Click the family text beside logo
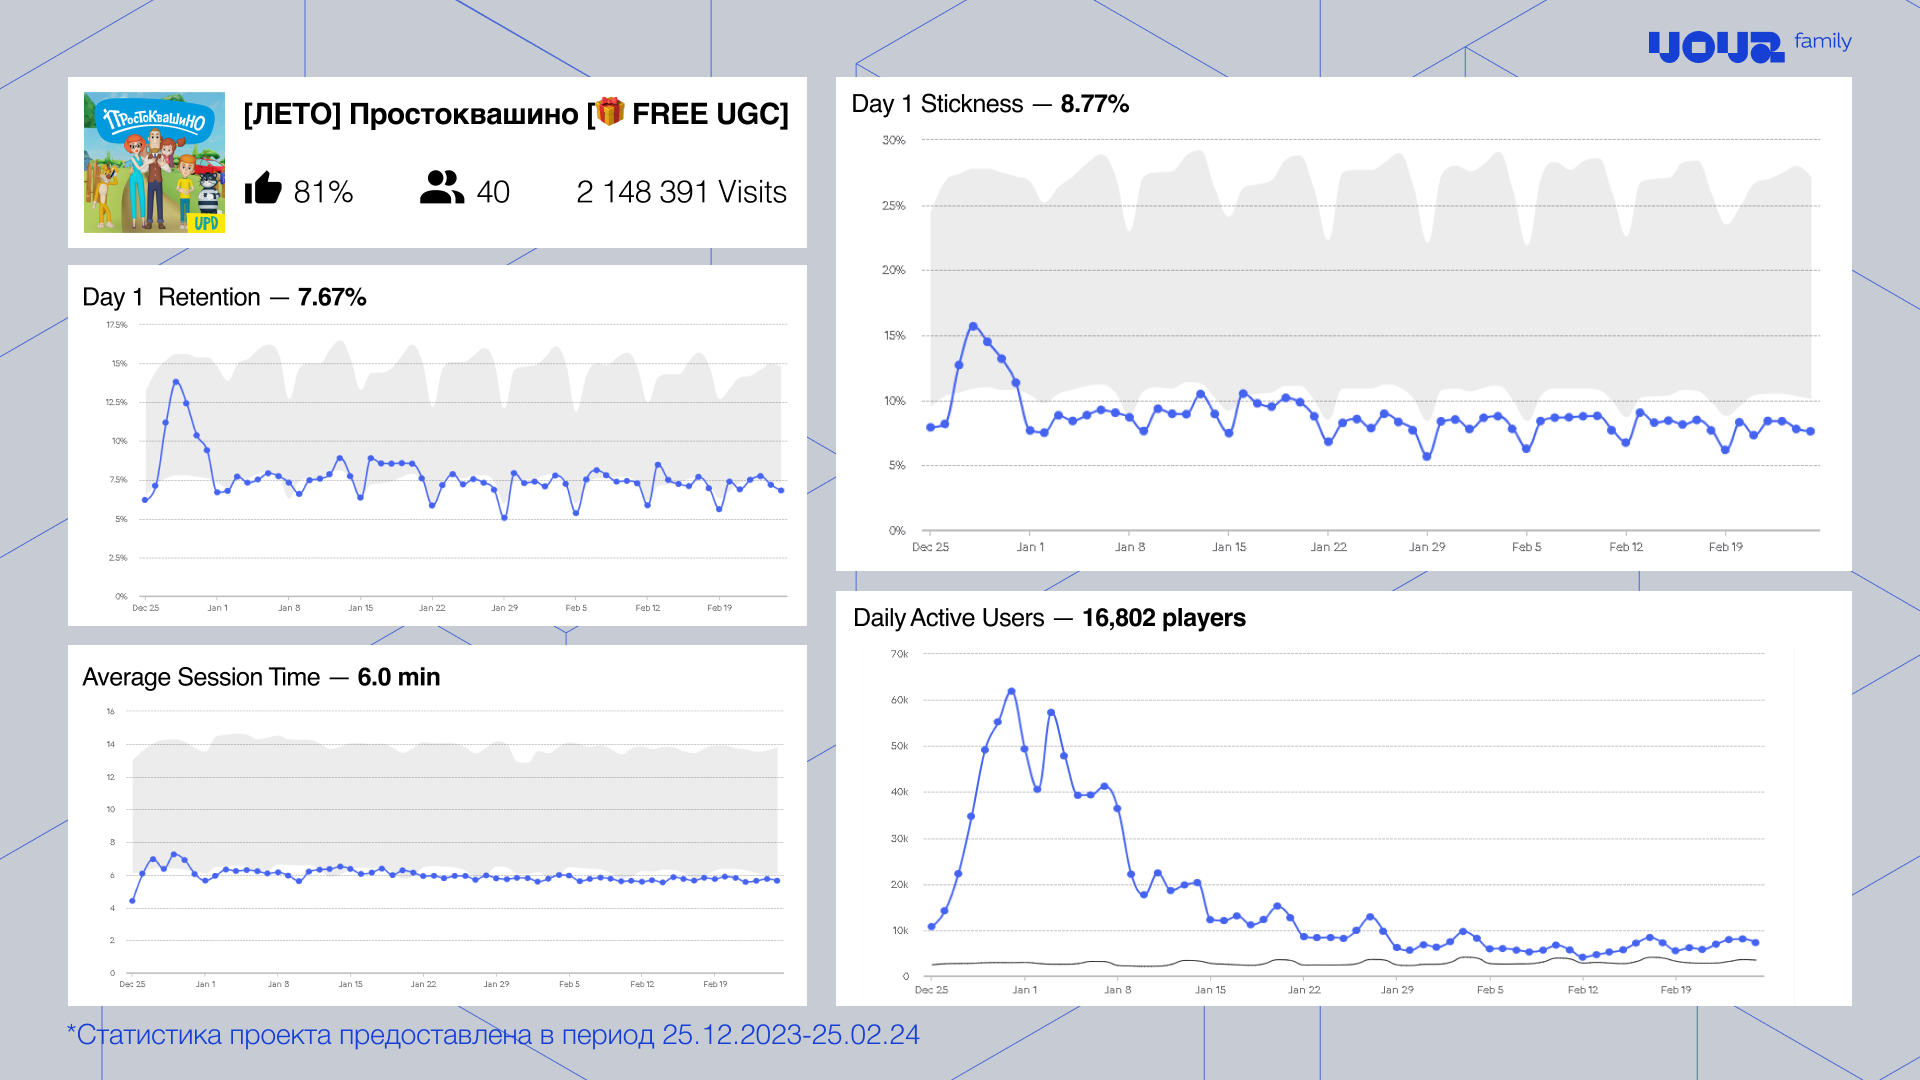 click(1823, 41)
